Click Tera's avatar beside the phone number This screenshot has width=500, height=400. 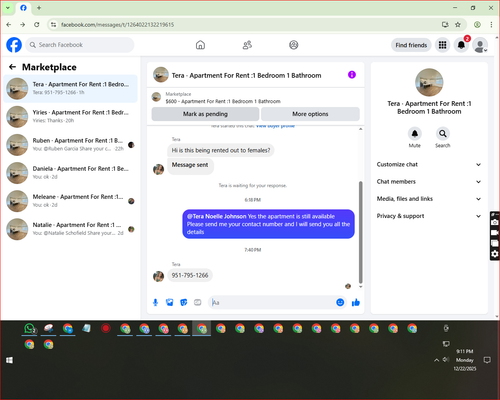158,276
